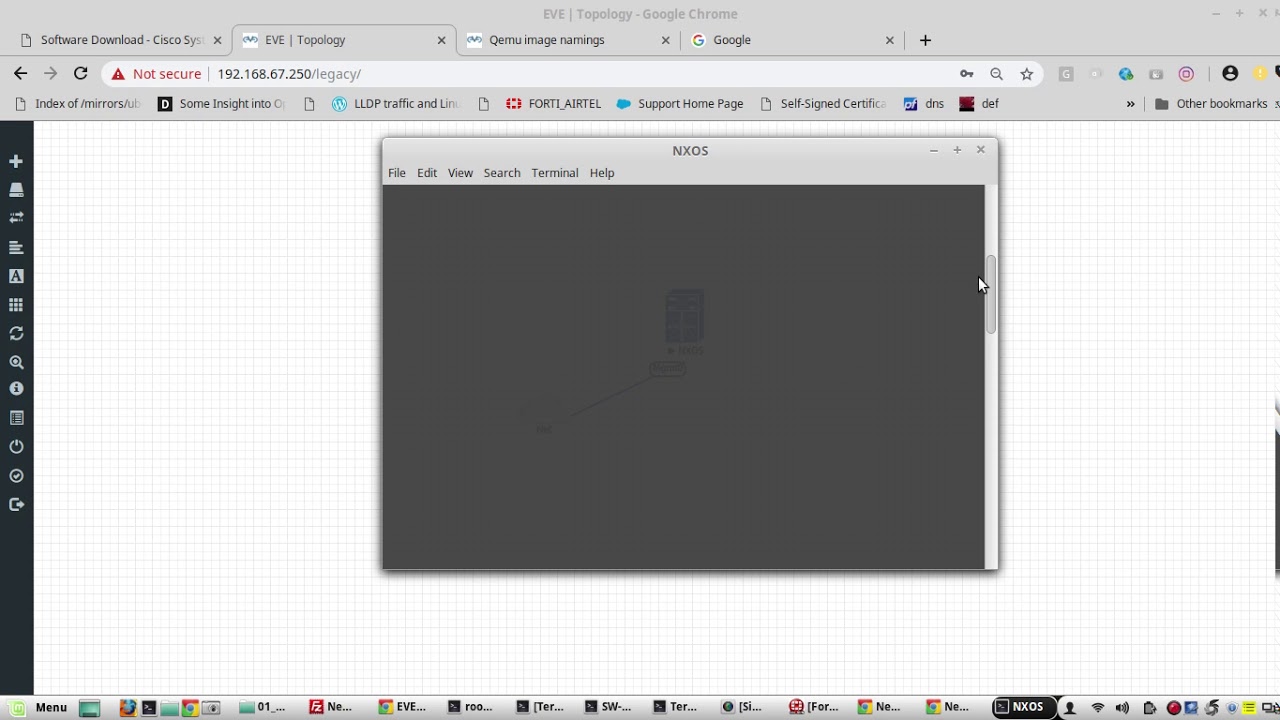Viewport: 1280px width, 720px height.
Task: Open the nodes list icon in EVE sidebar
Action: click(16, 190)
